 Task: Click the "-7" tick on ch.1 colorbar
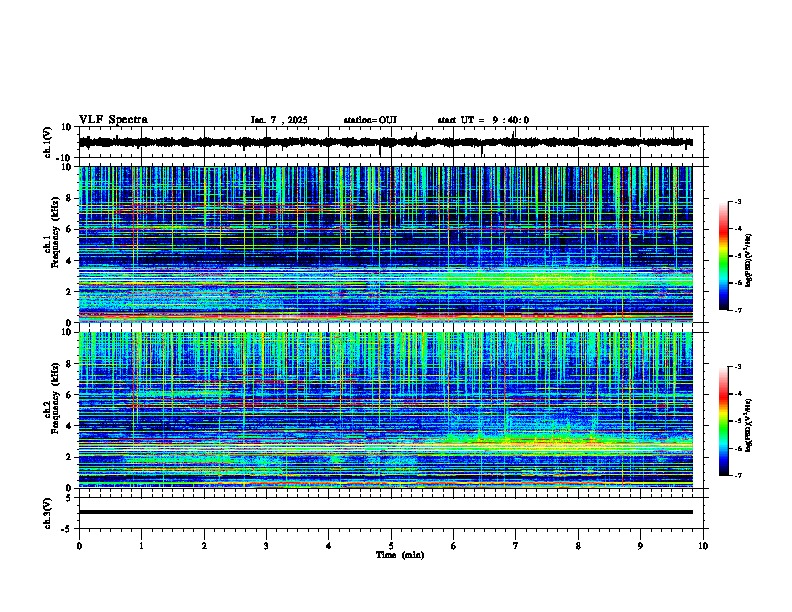click(737, 310)
